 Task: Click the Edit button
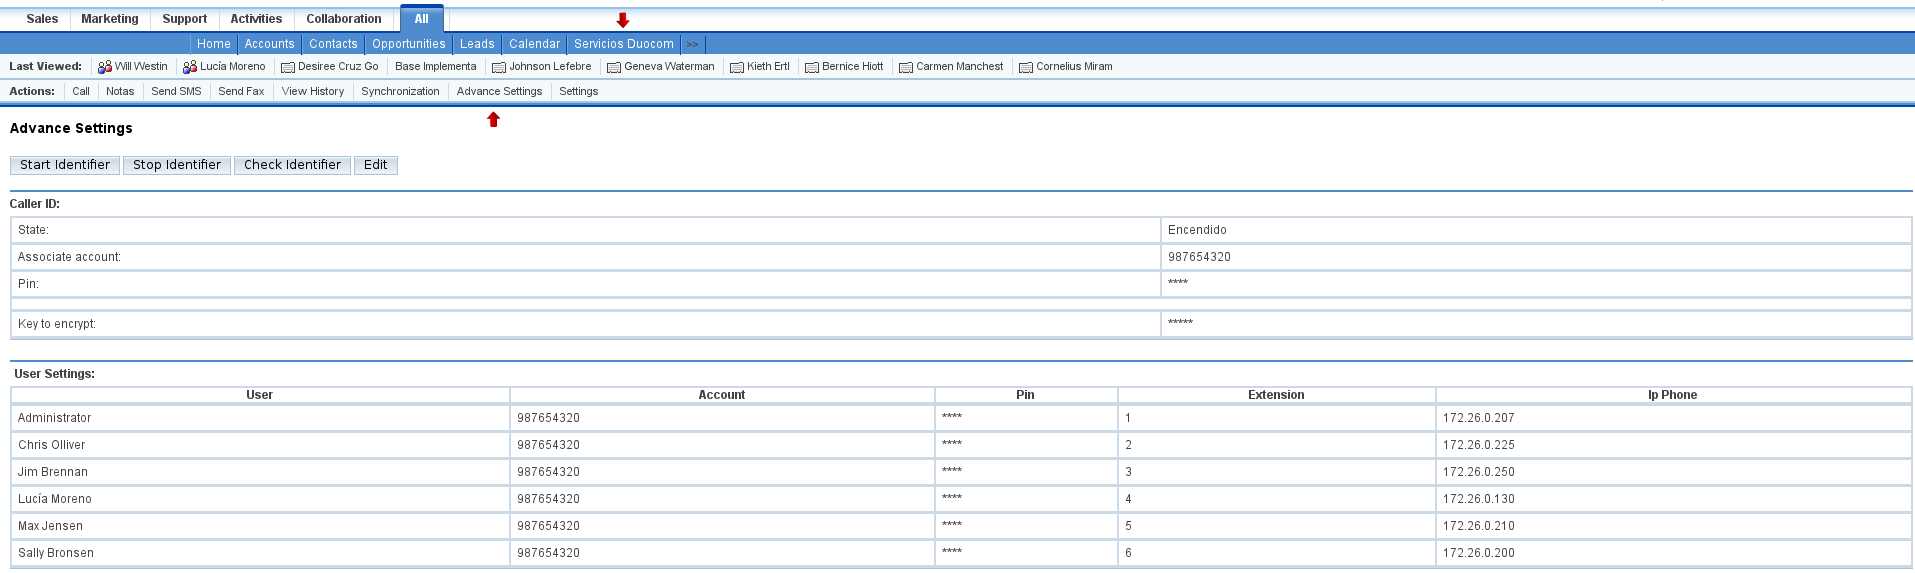[x=375, y=165]
